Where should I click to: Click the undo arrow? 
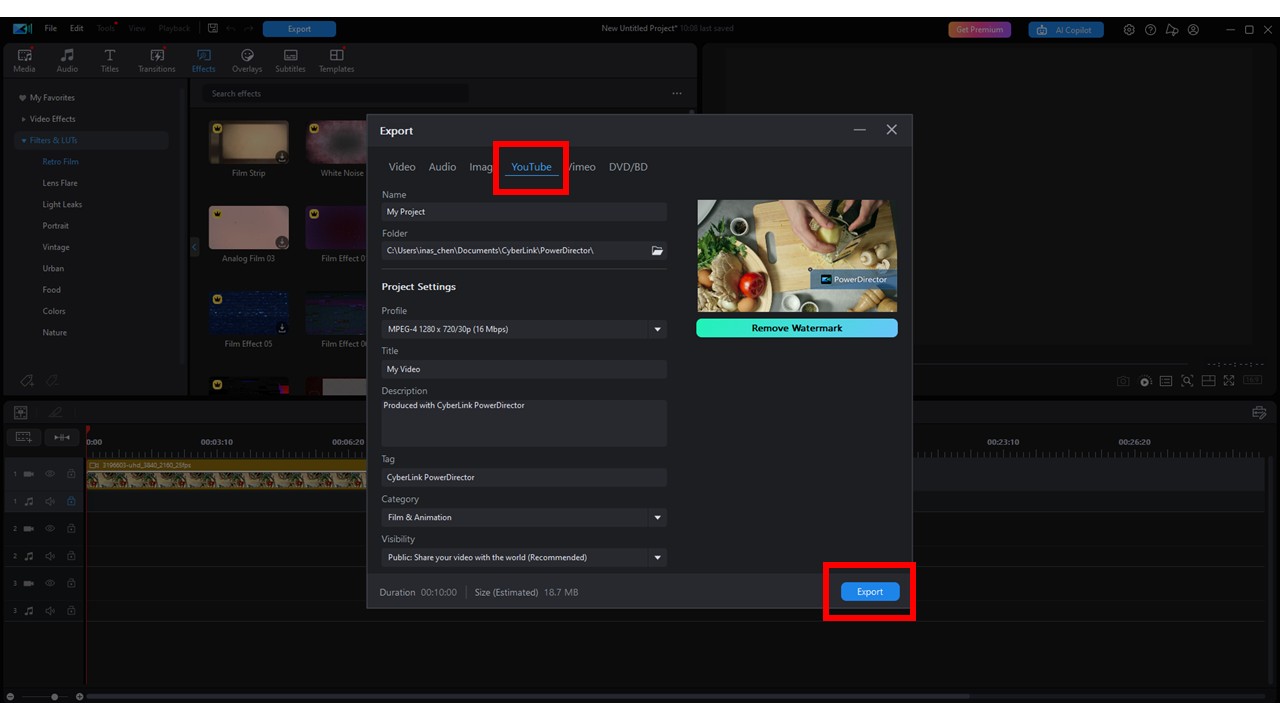231,29
